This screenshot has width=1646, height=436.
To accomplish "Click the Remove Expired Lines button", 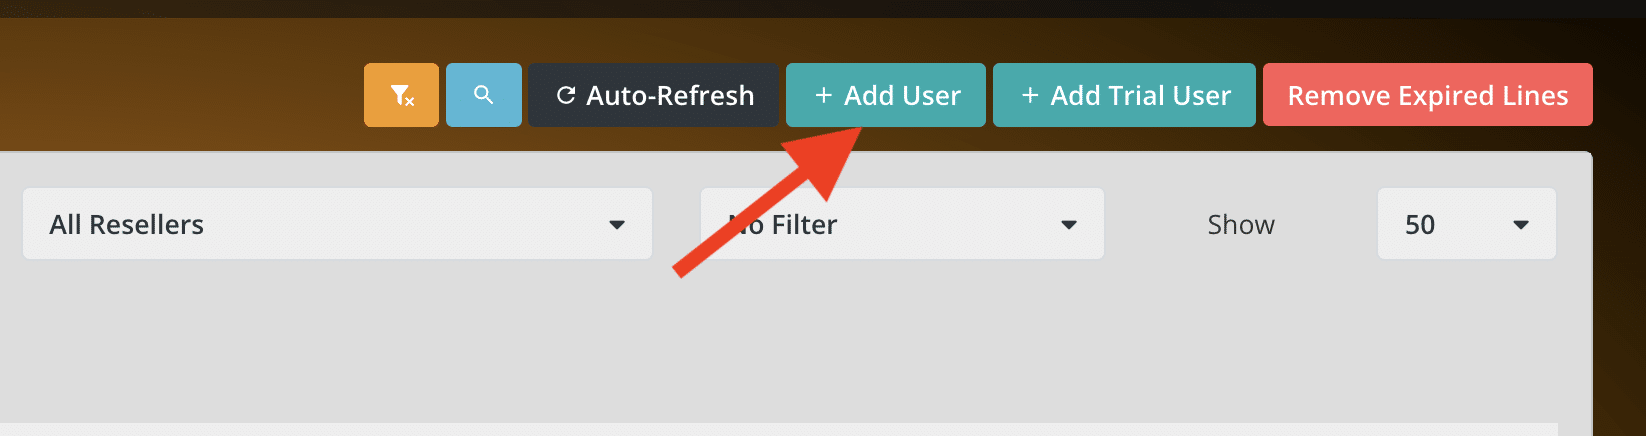I will point(1427,95).
